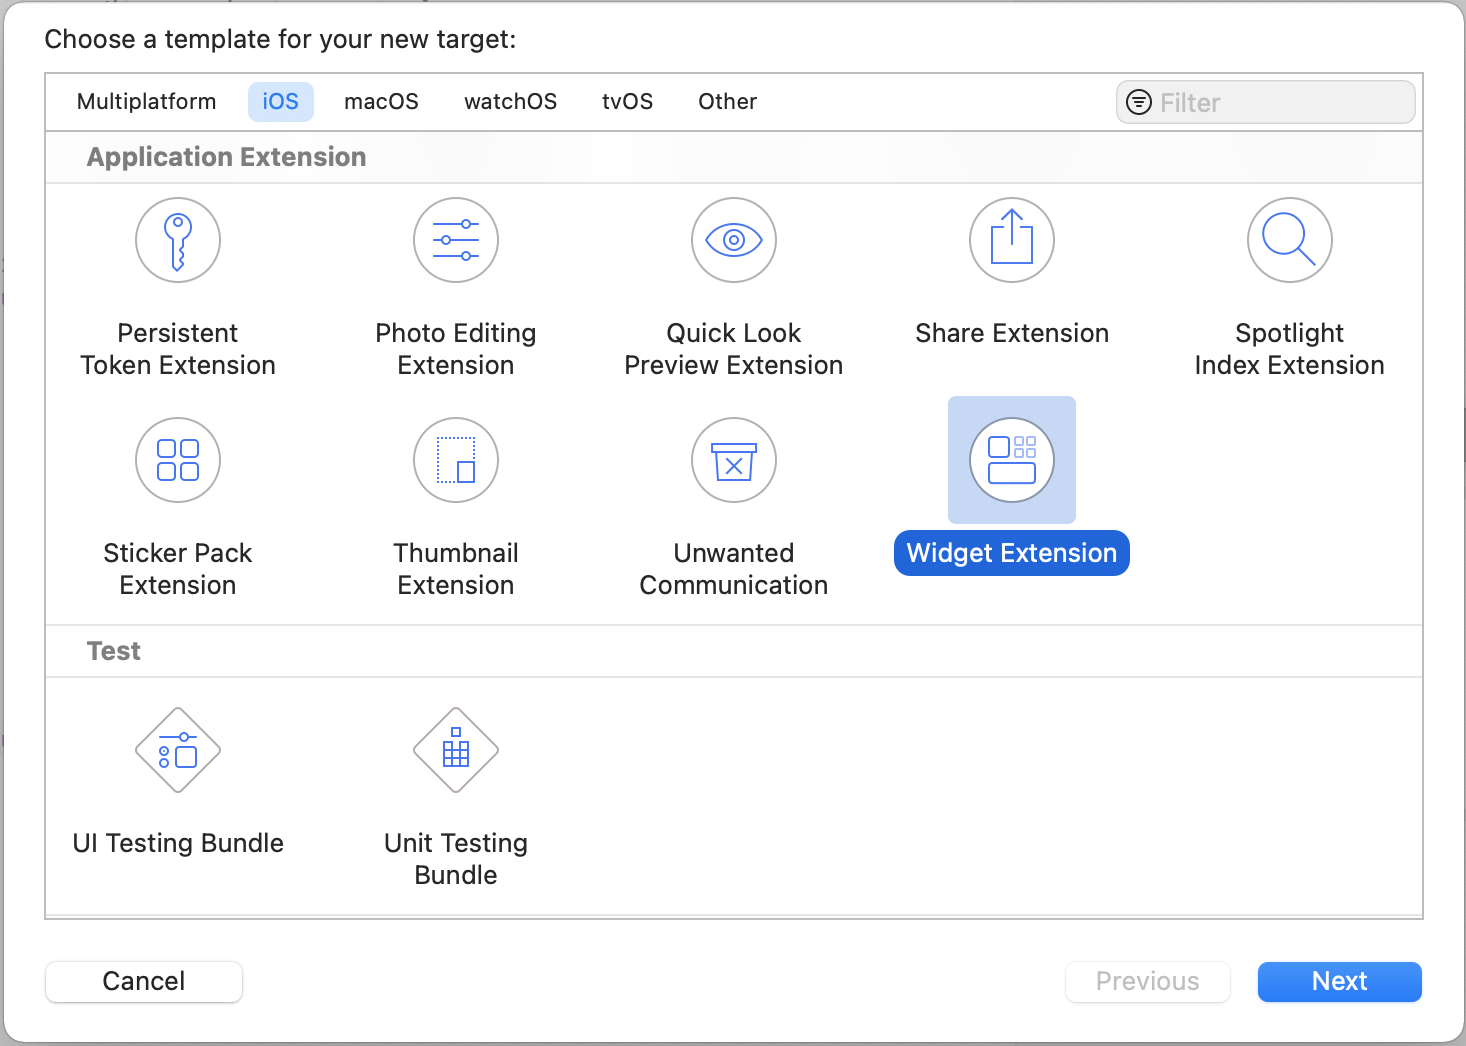Show tvOS target templates
This screenshot has height=1046, width=1466.
tap(627, 102)
